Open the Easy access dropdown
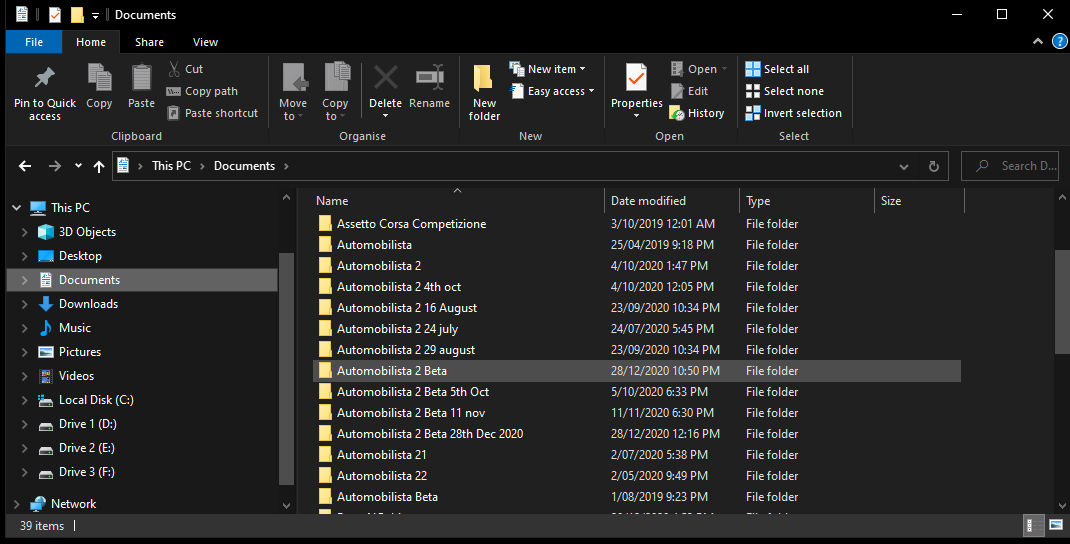The image size is (1070, 544). click(x=551, y=91)
